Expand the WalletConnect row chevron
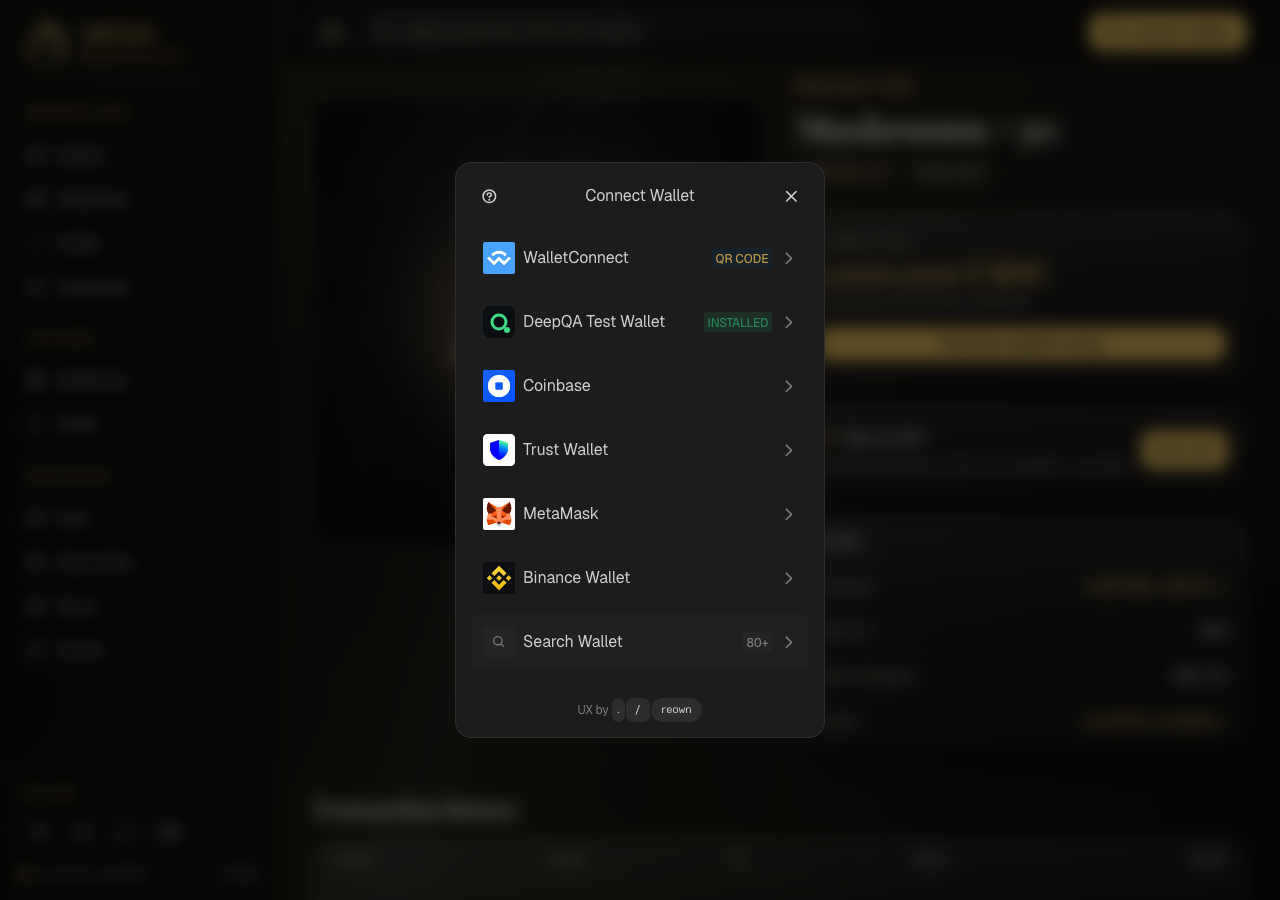 pyautogui.click(x=789, y=258)
